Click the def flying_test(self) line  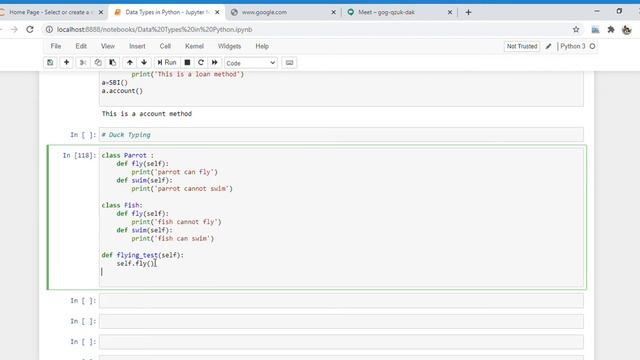pos(142,255)
